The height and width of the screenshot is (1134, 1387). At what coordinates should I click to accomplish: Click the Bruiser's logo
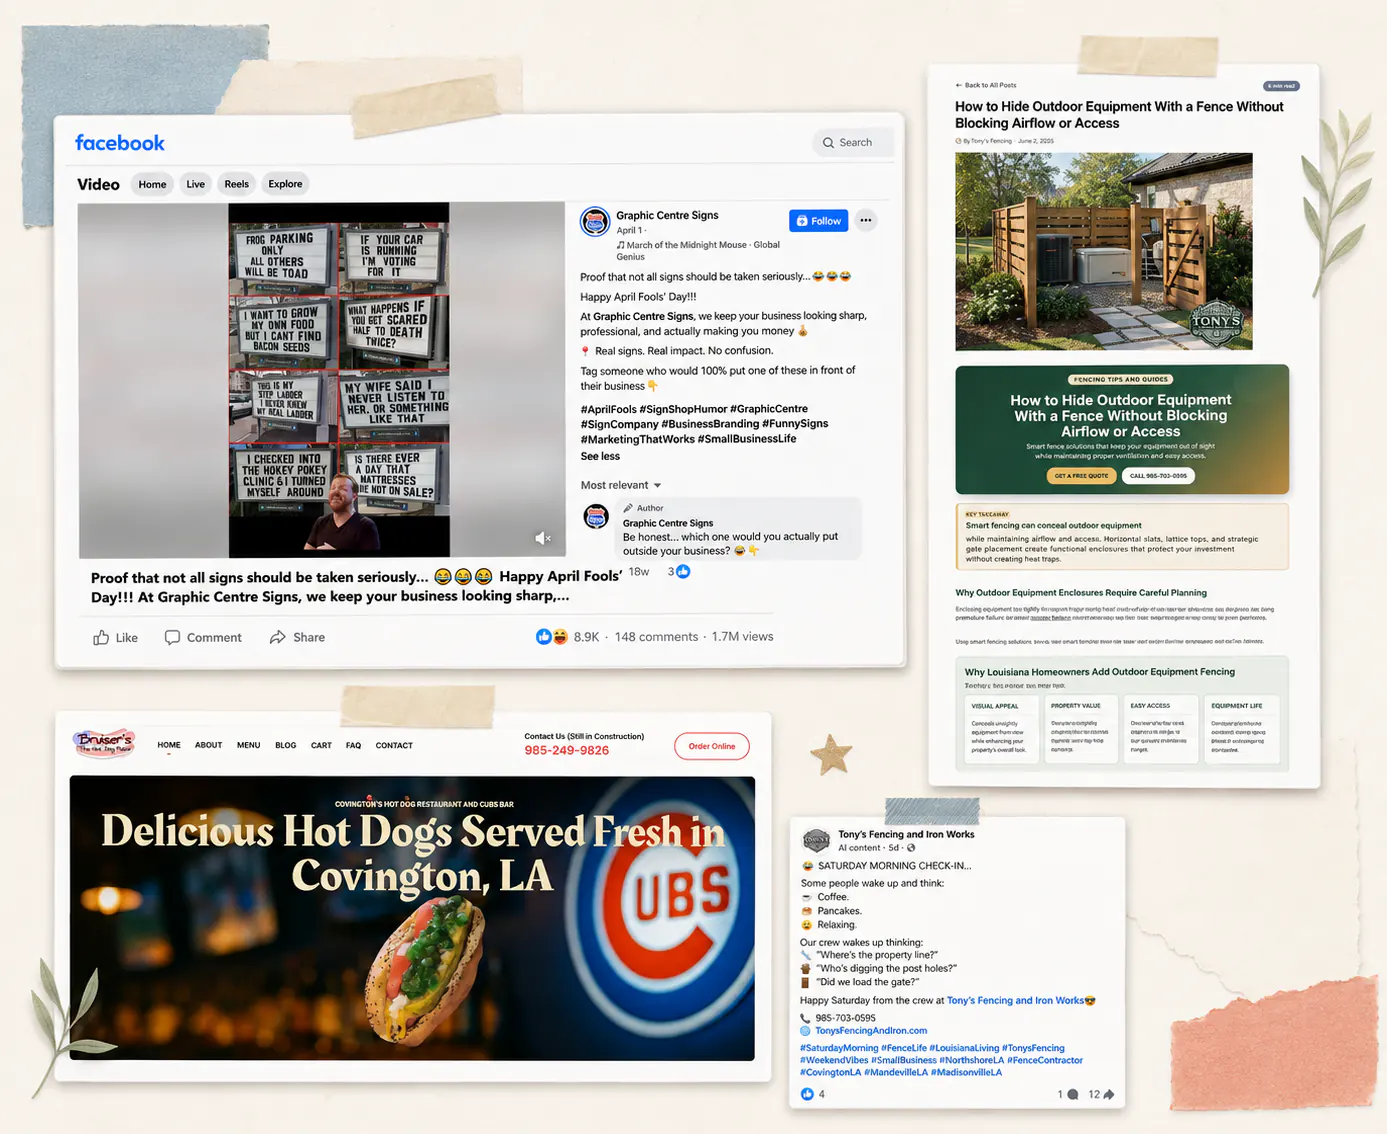point(104,743)
